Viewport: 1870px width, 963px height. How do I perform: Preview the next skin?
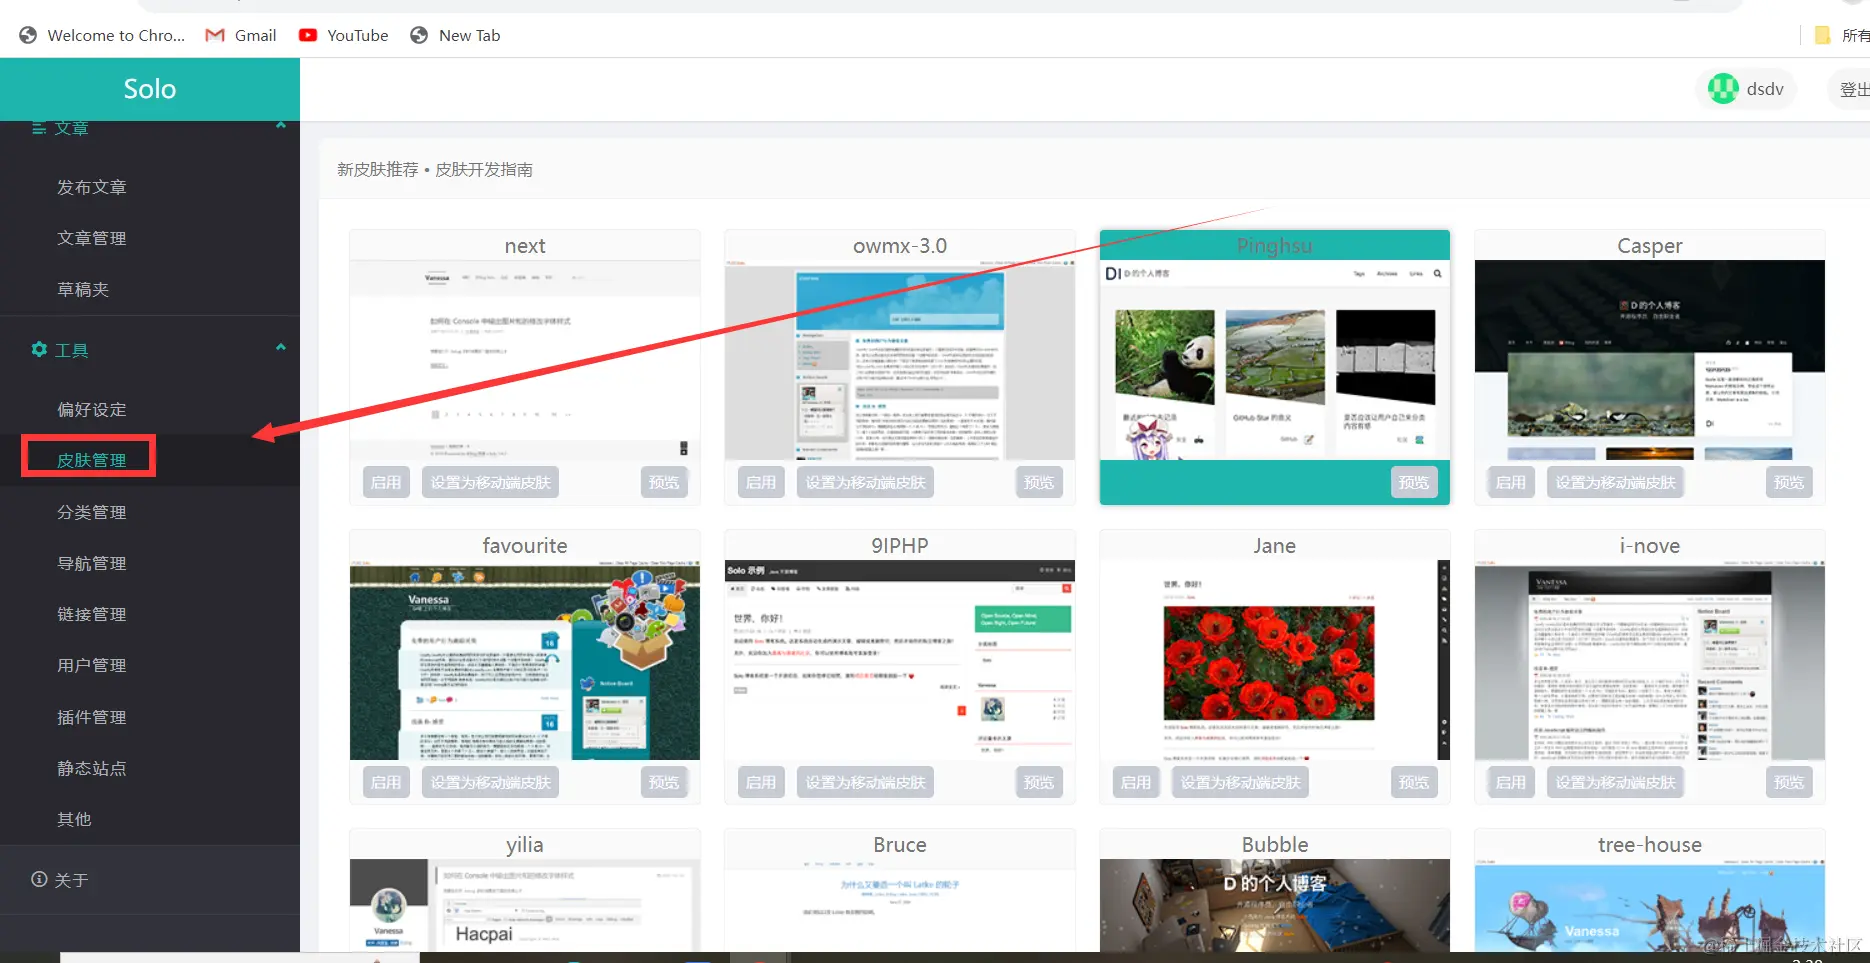point(664,482)
